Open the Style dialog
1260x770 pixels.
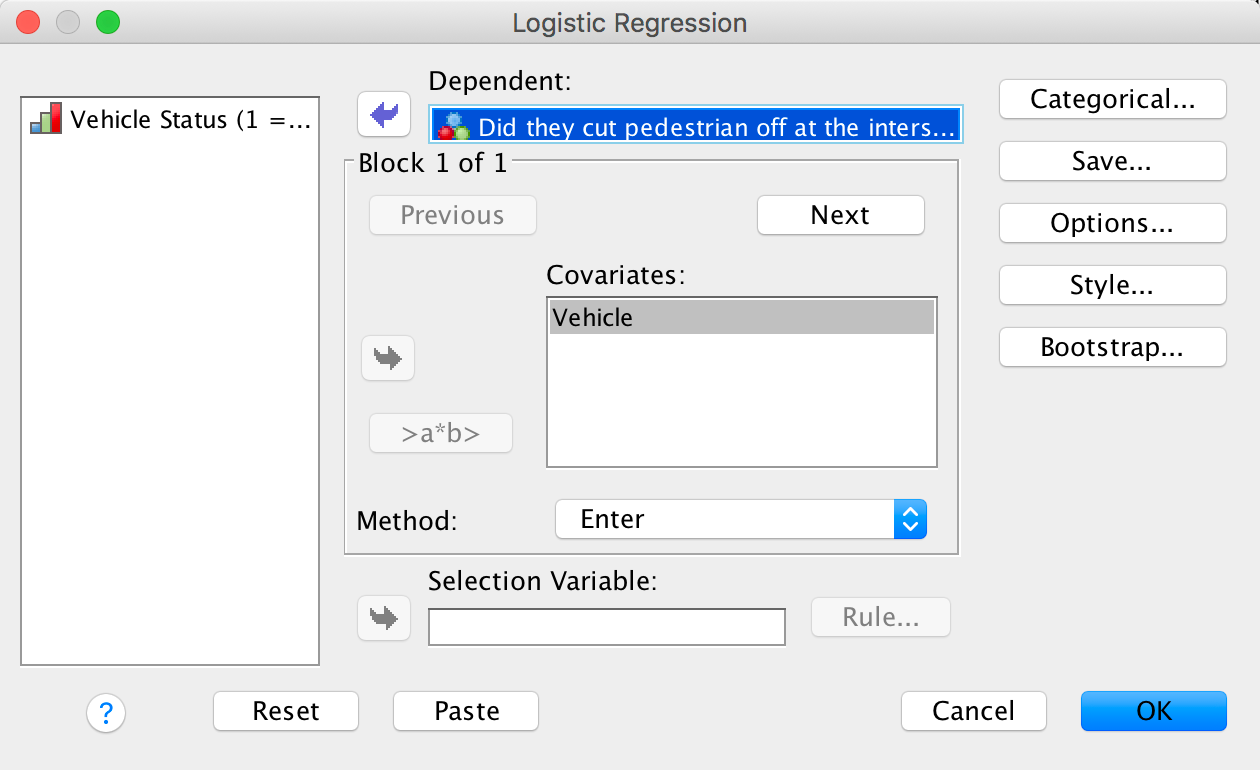coord(1112,285)
